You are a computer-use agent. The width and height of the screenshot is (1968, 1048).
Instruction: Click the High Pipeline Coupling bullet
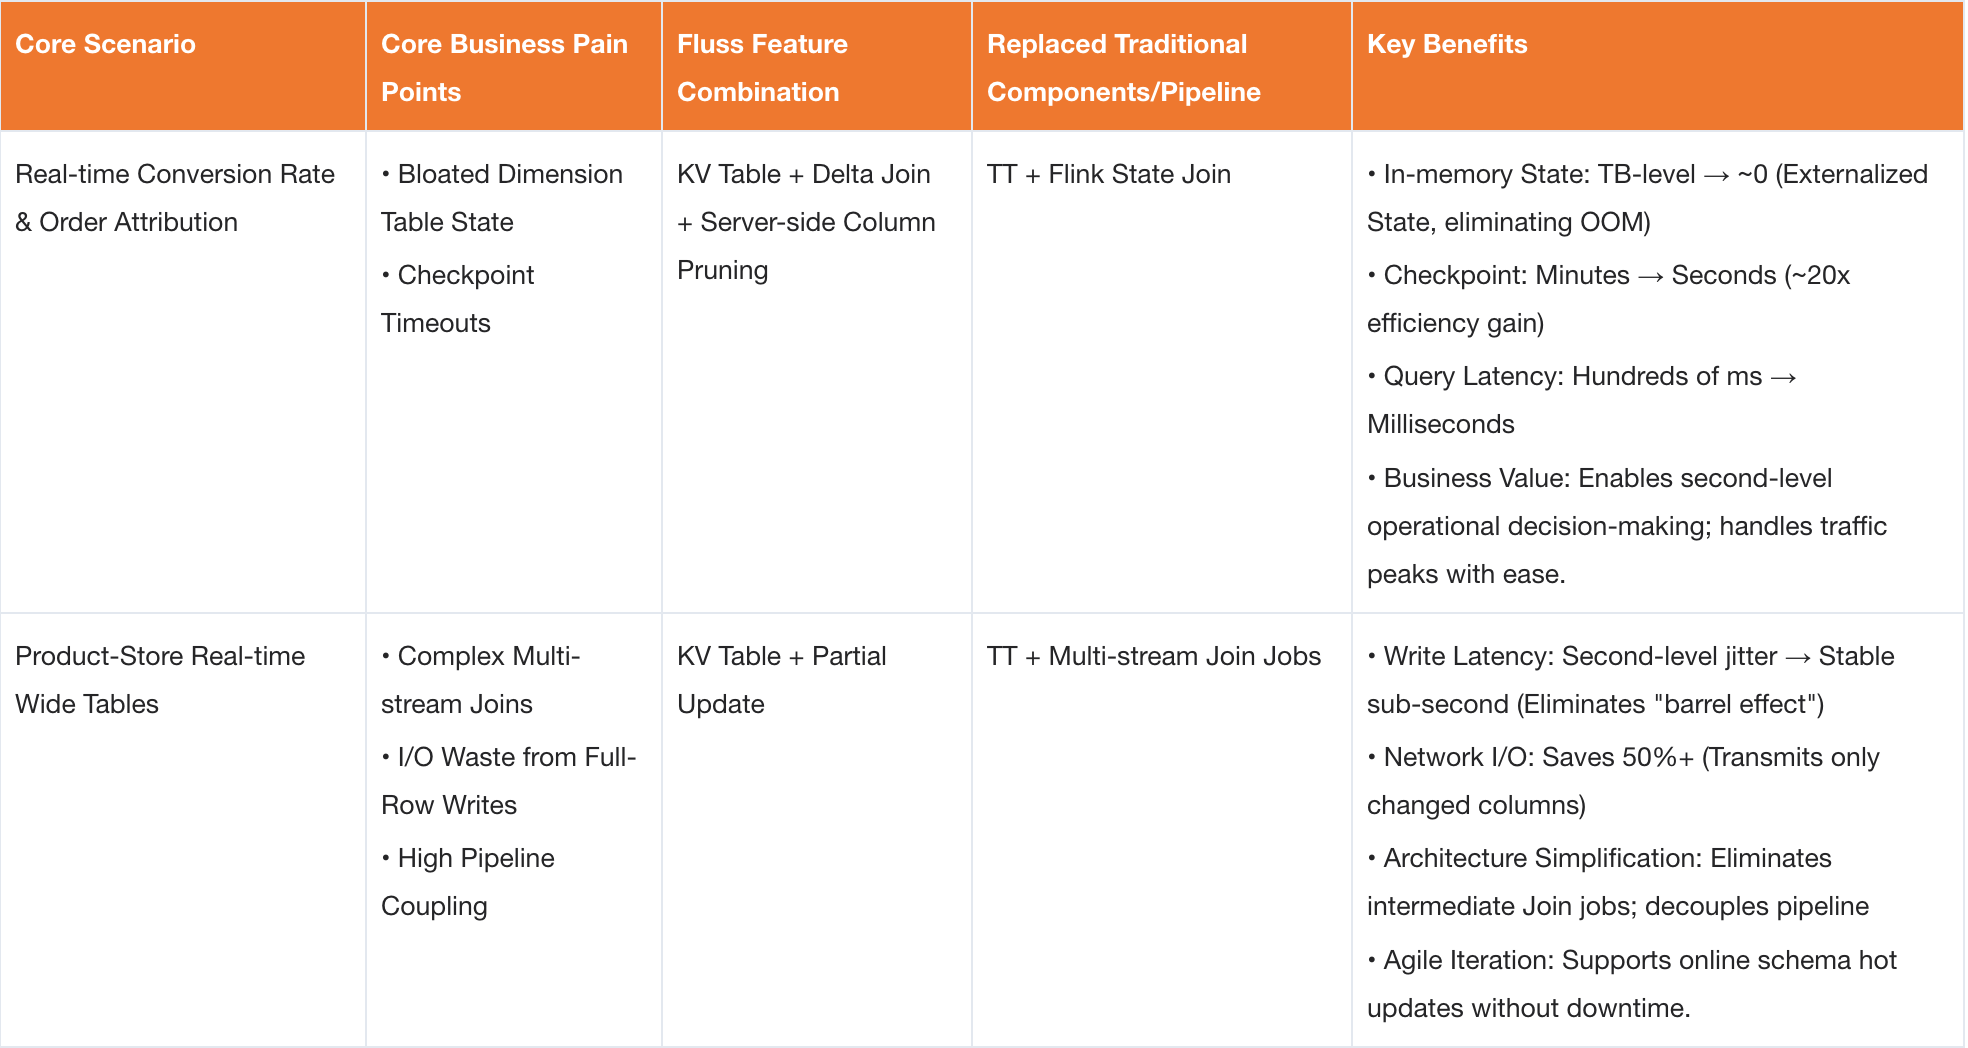(468, 882)
